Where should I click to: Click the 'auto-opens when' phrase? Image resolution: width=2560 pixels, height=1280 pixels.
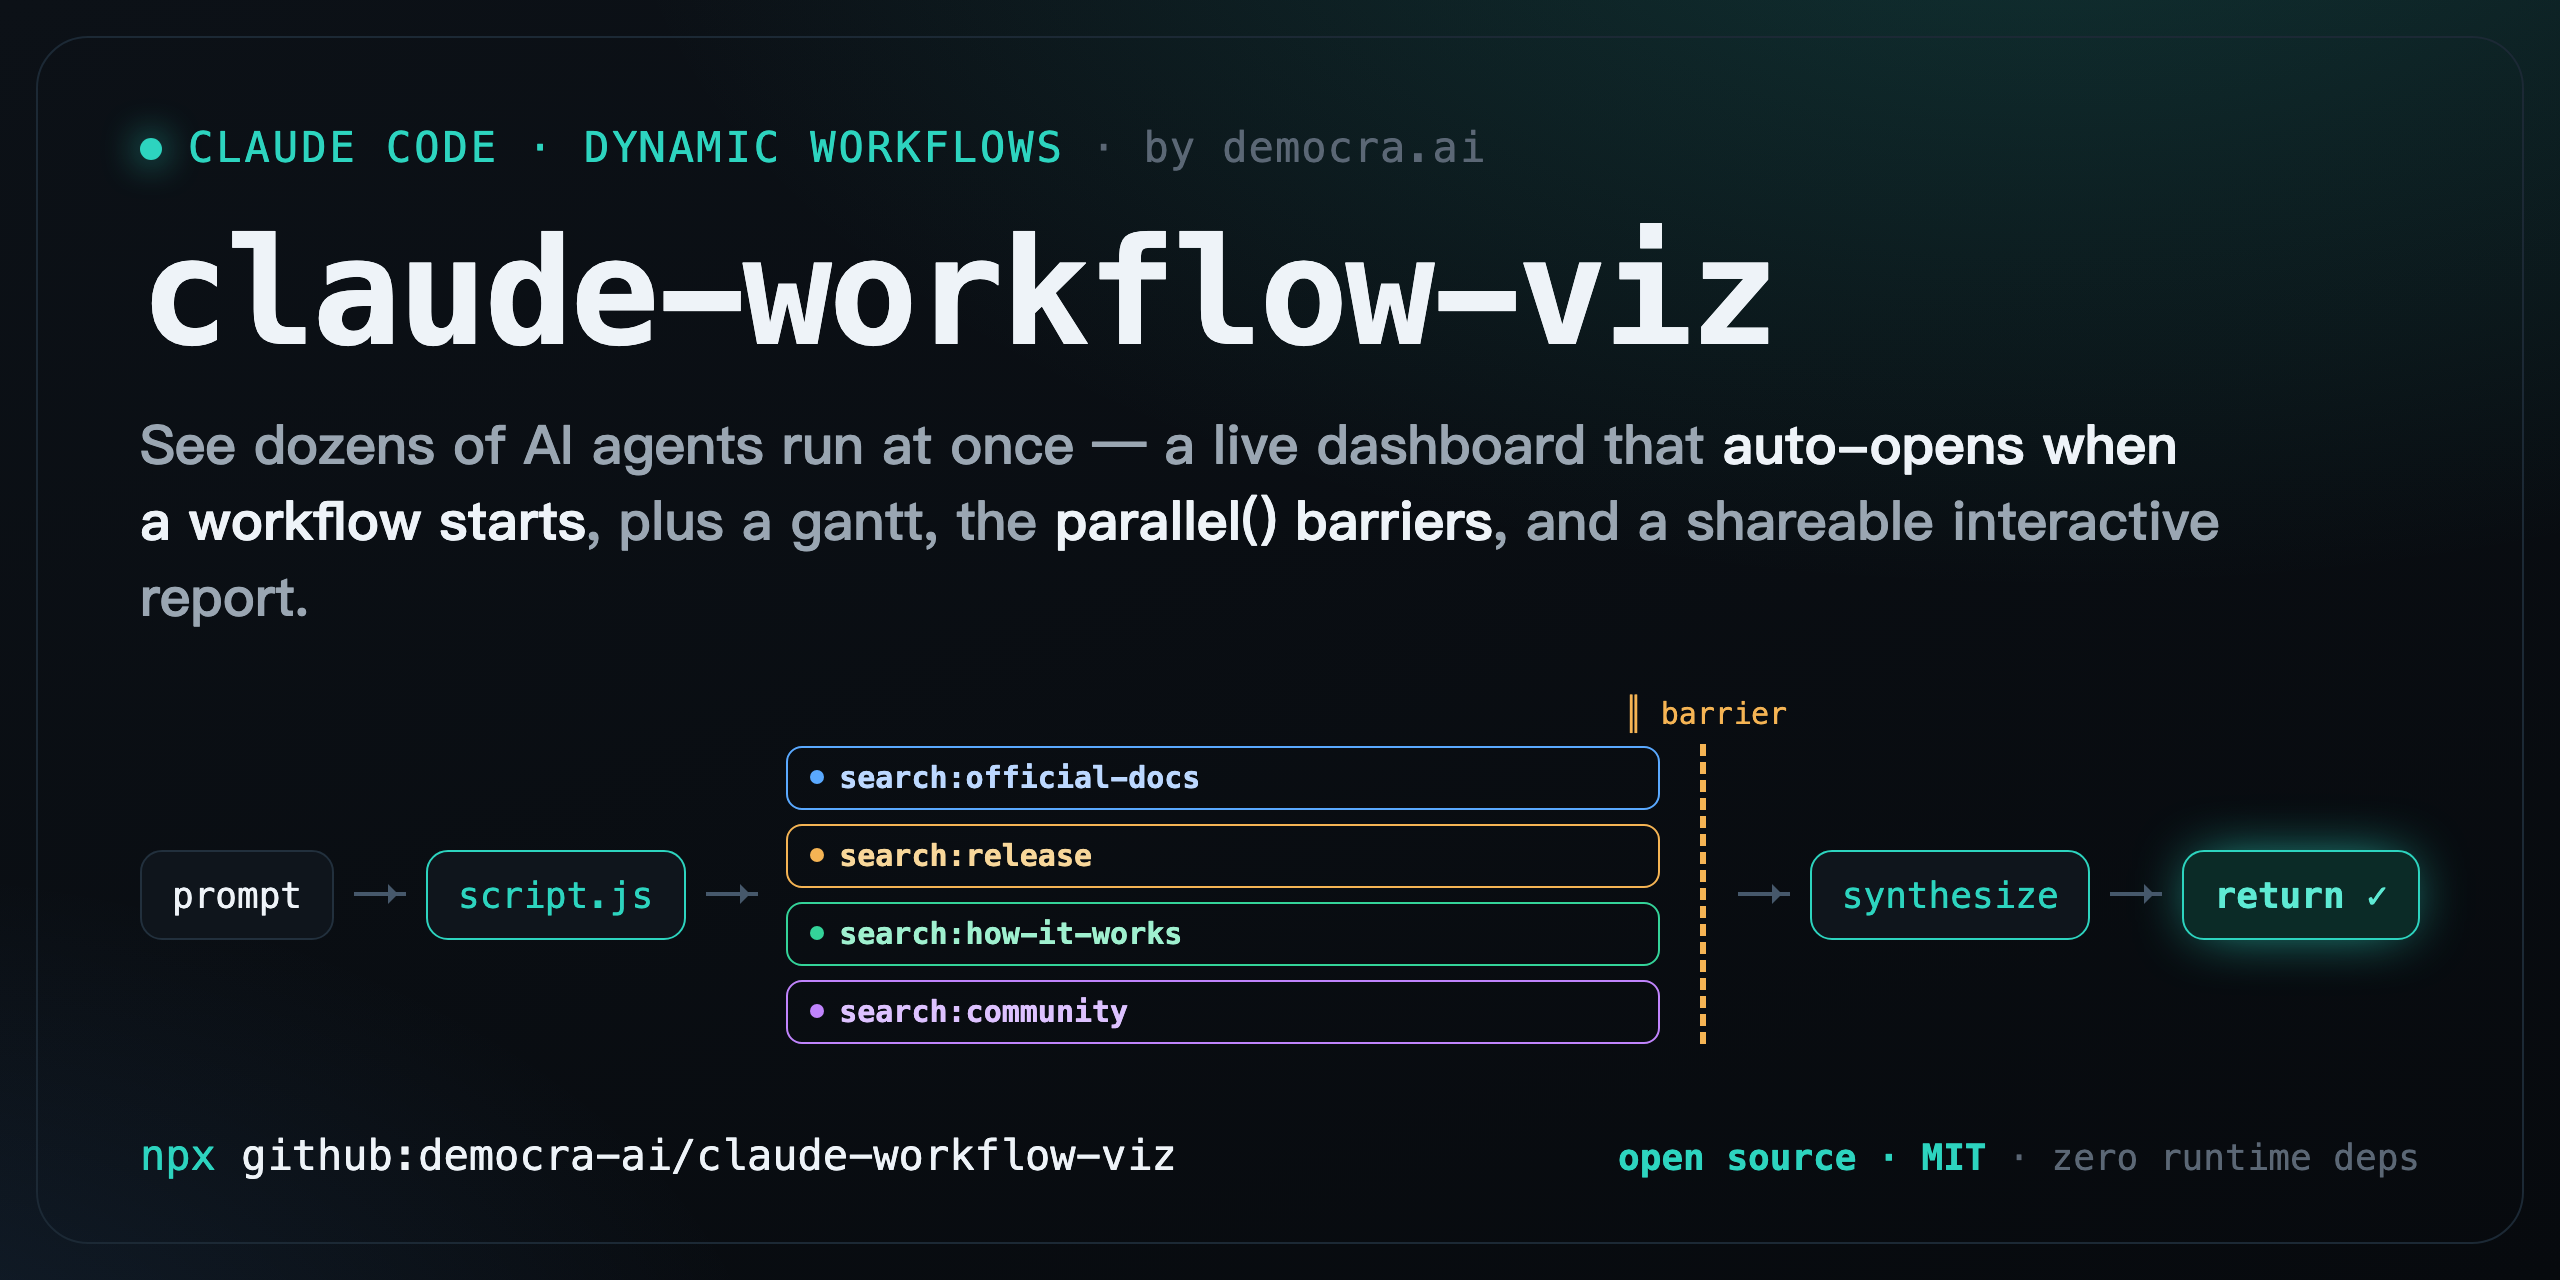click(1949, 446)
